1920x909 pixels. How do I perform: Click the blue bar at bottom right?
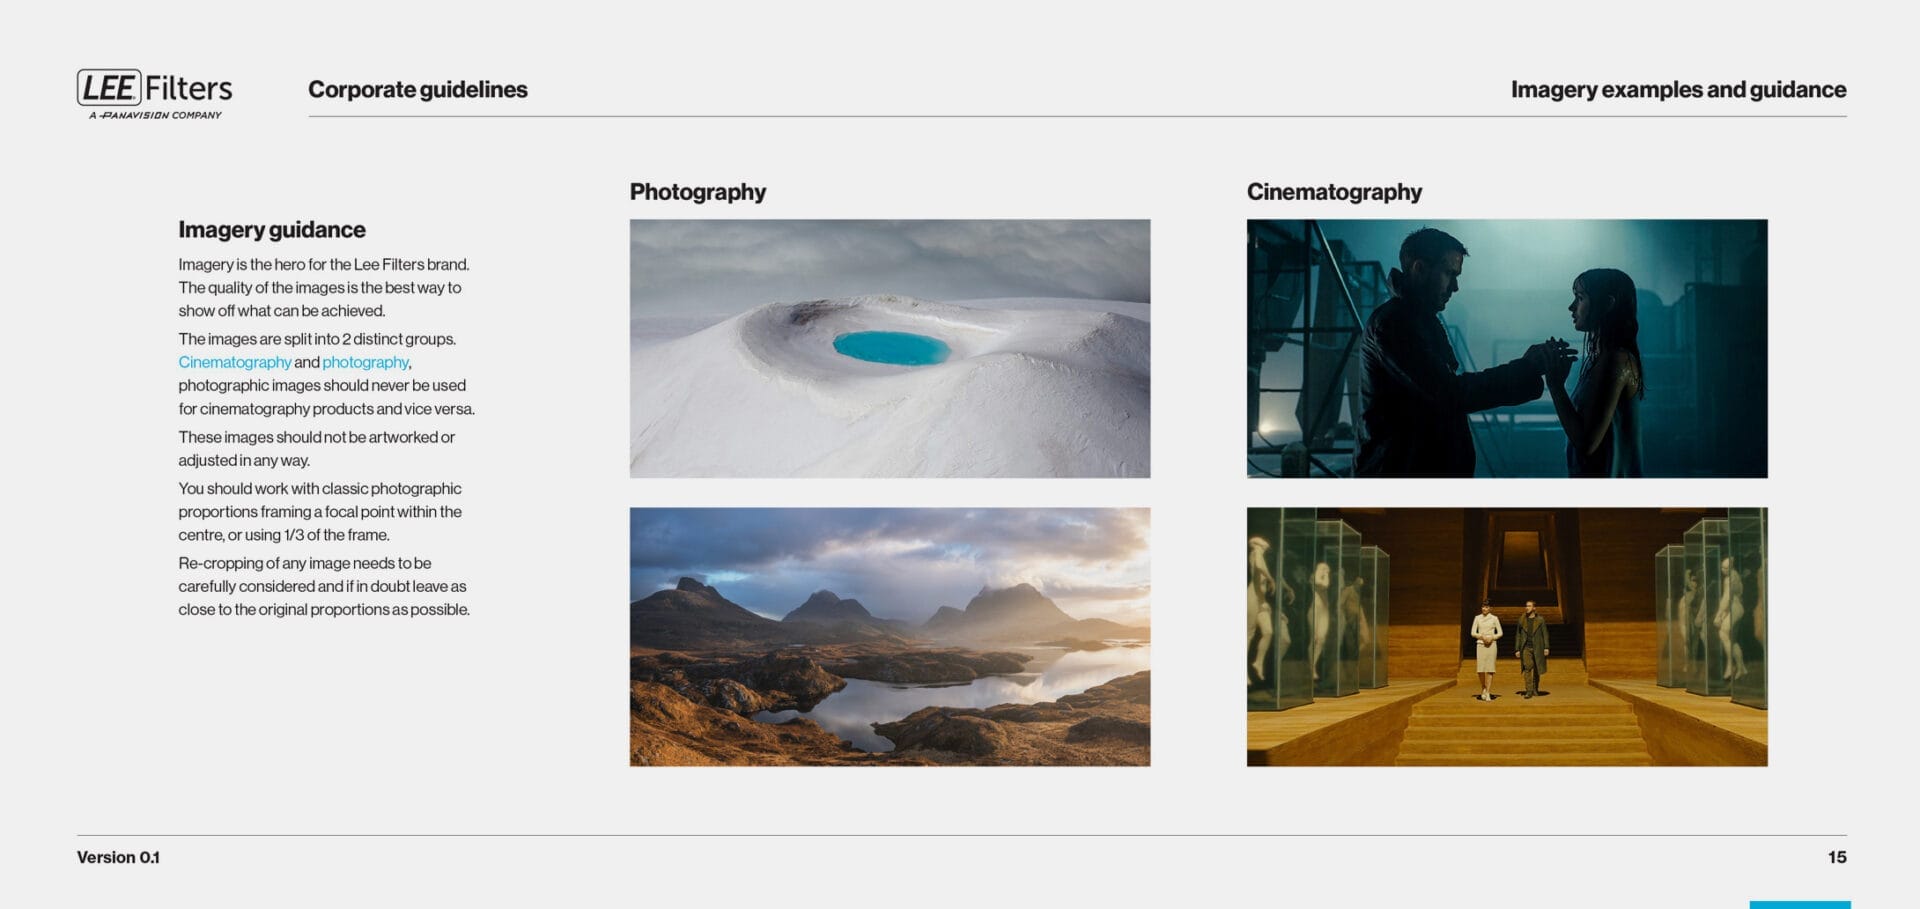point(1800,905)
